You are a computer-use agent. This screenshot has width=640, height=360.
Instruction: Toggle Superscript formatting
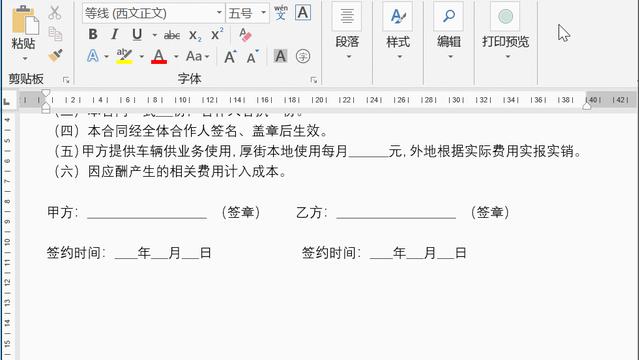coord(217,35)
